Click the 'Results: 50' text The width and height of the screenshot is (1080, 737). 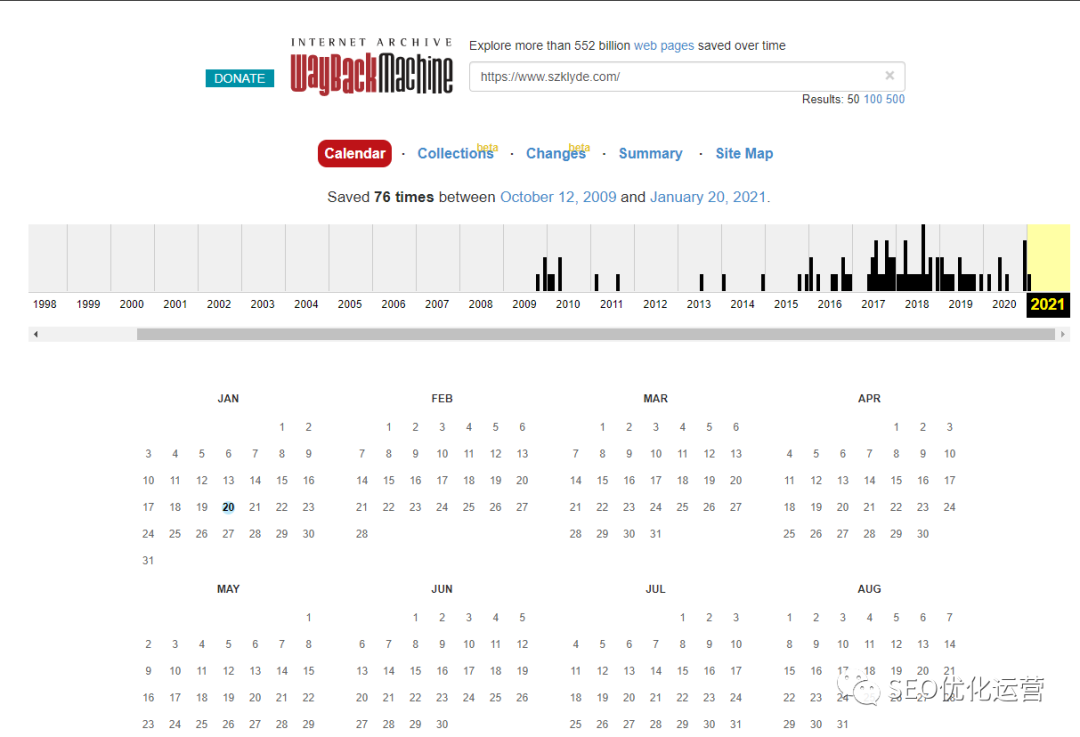pos(830,99)
